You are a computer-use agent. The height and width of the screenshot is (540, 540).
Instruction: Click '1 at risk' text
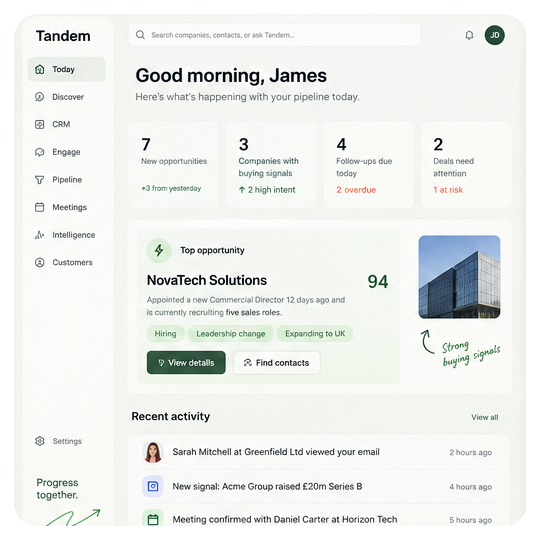click(448, 190)
